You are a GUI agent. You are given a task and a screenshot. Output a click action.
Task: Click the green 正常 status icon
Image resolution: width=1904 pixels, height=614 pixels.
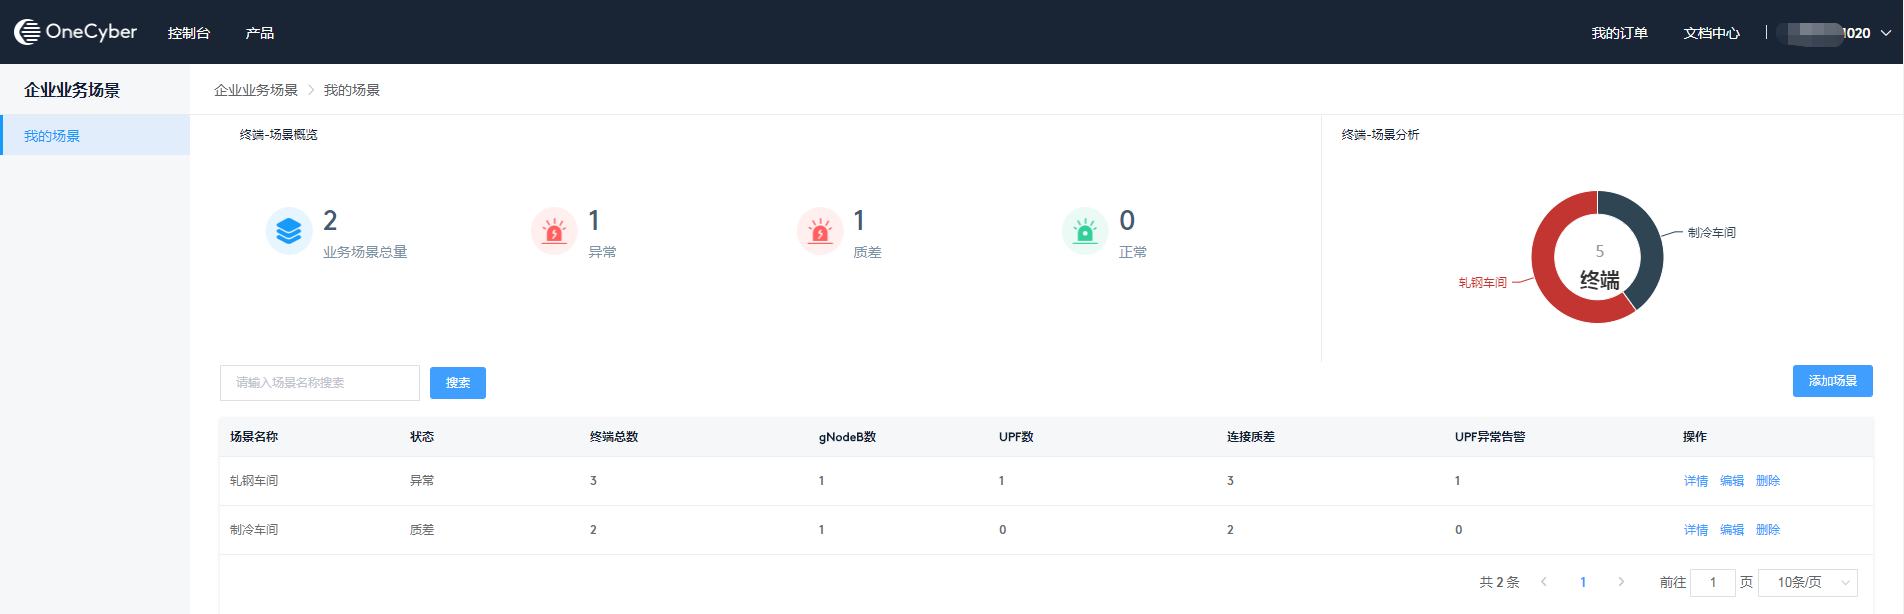pyautogui.click(x=1085, y=231)
